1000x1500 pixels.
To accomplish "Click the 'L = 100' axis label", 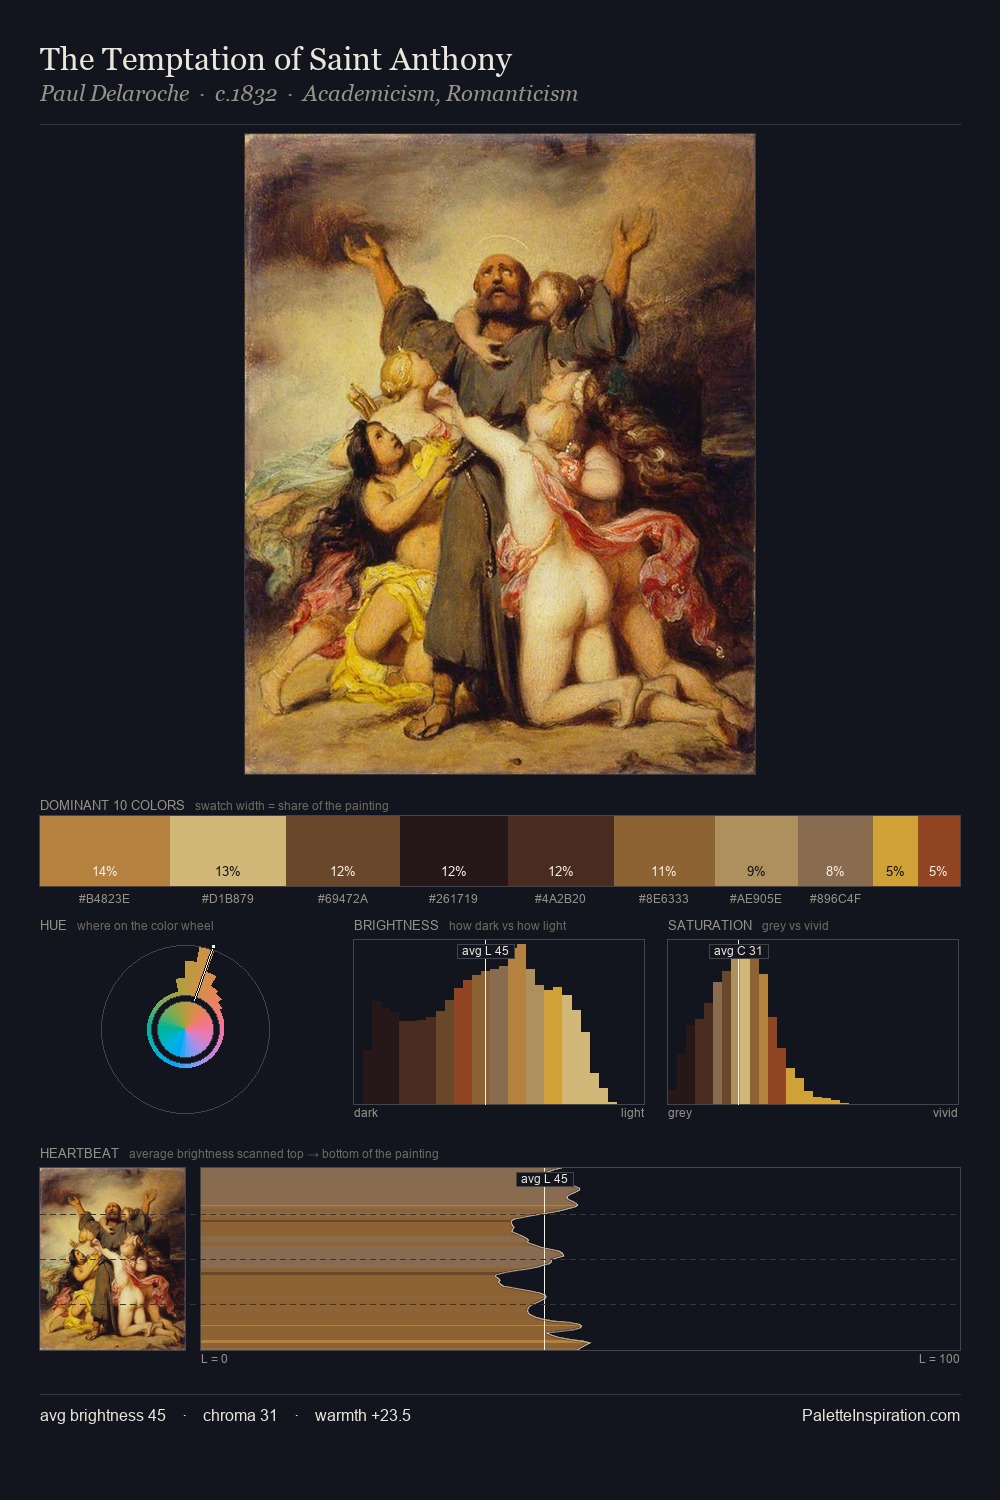I will pos(939,1358).
